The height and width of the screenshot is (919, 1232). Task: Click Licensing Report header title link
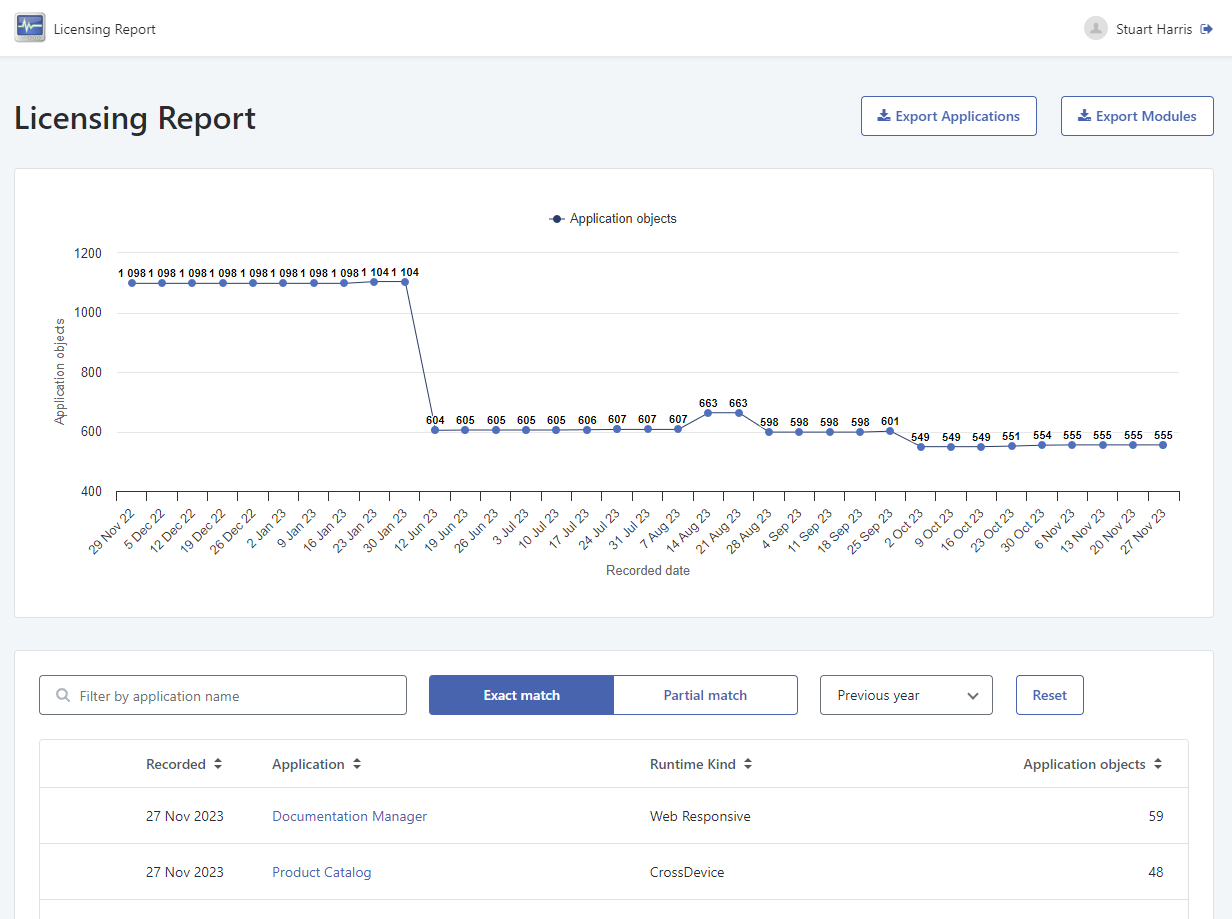pos(105,29)
